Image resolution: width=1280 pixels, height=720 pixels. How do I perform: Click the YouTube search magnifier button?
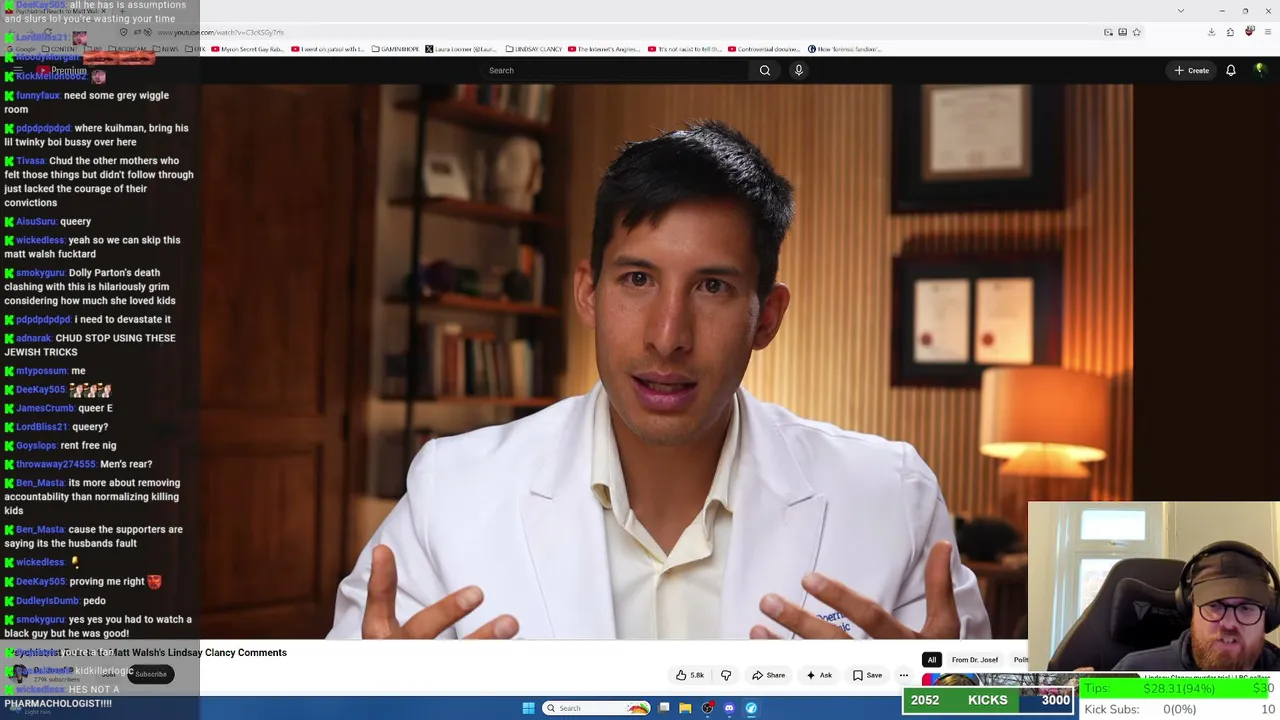tap(765, 70)
